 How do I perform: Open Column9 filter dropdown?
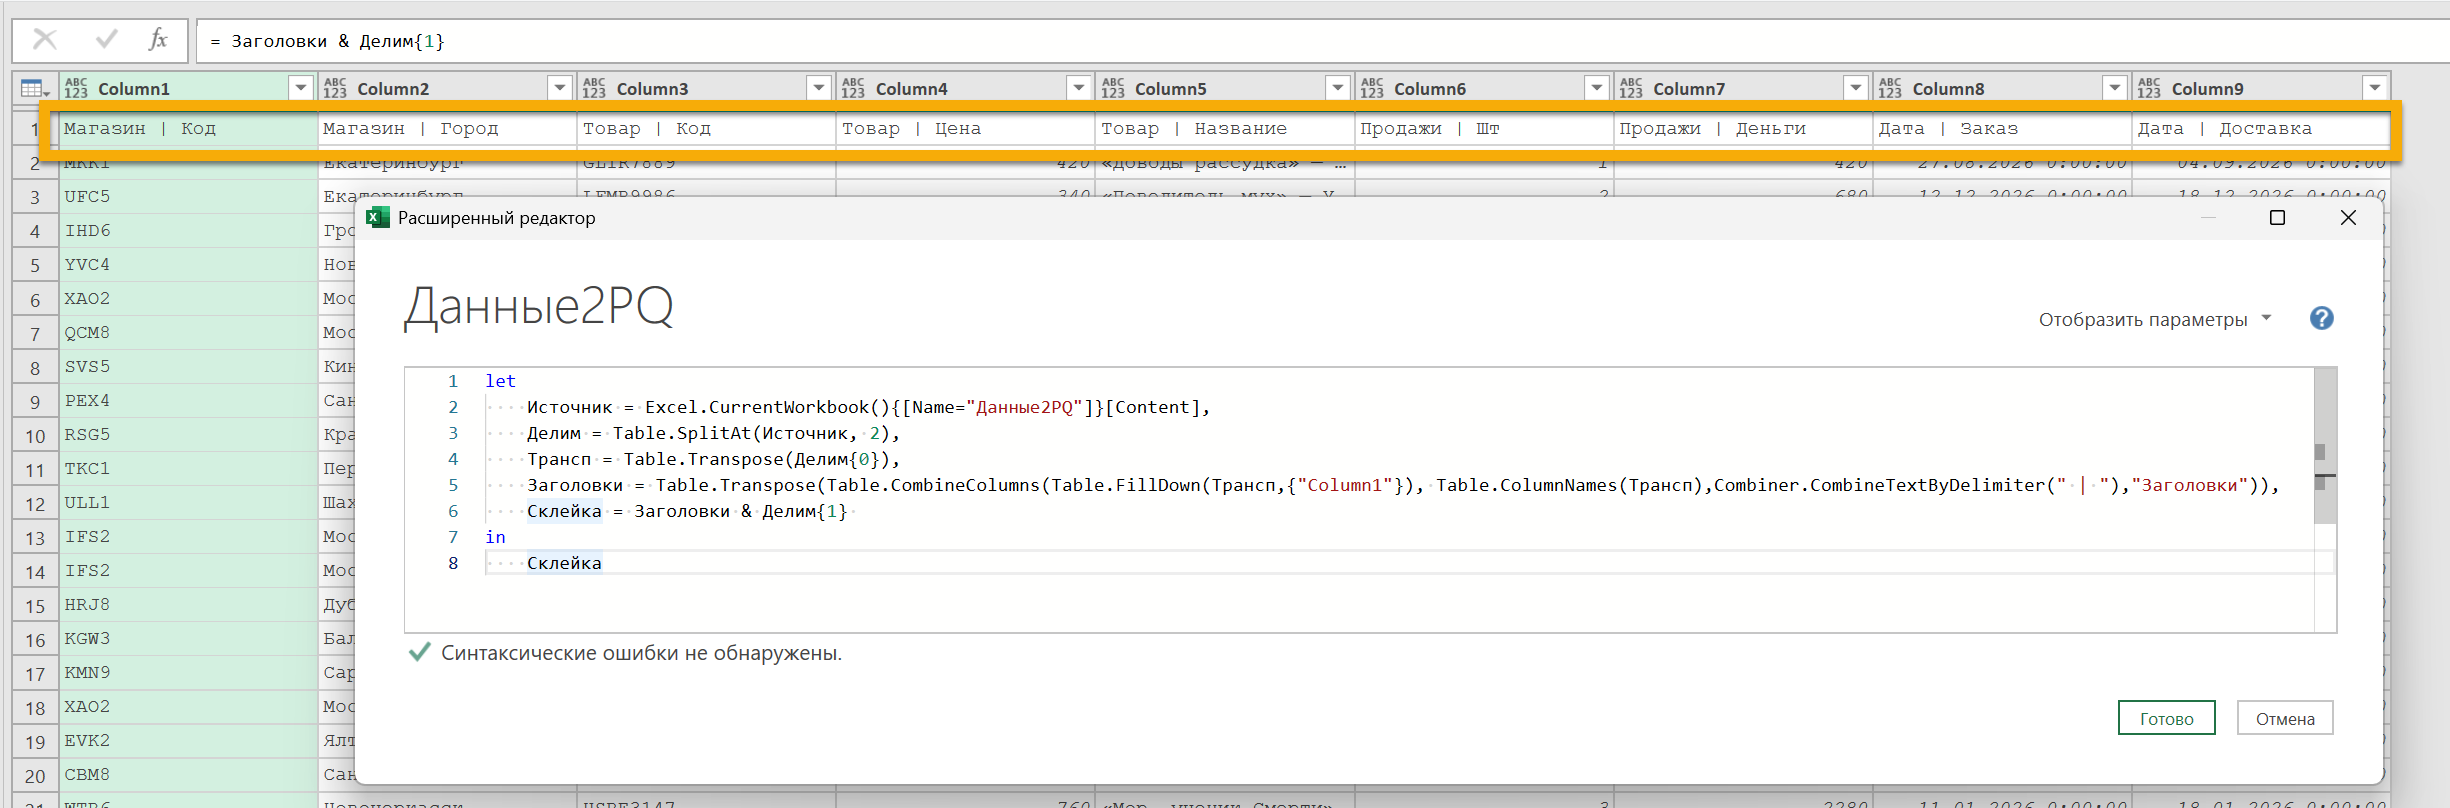click(2374, 88)
